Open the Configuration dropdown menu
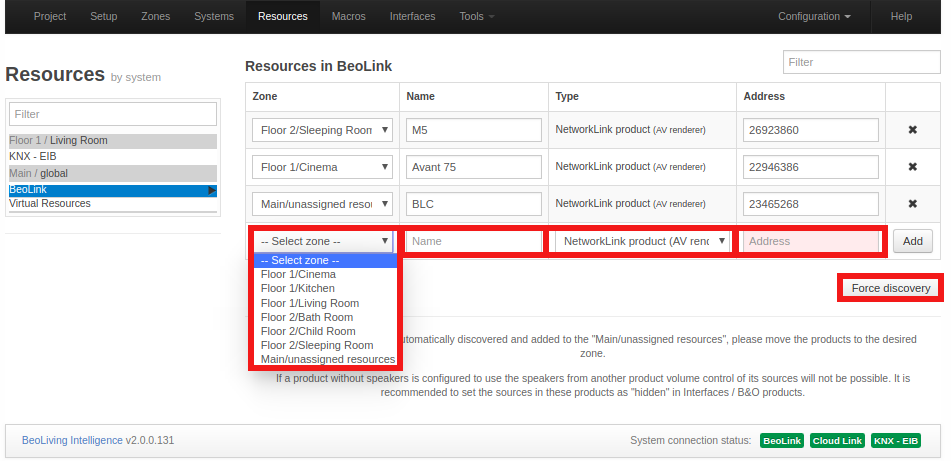The height and width of the screenshot is (461, 951). pyautogui.click(x=814, y=16)
